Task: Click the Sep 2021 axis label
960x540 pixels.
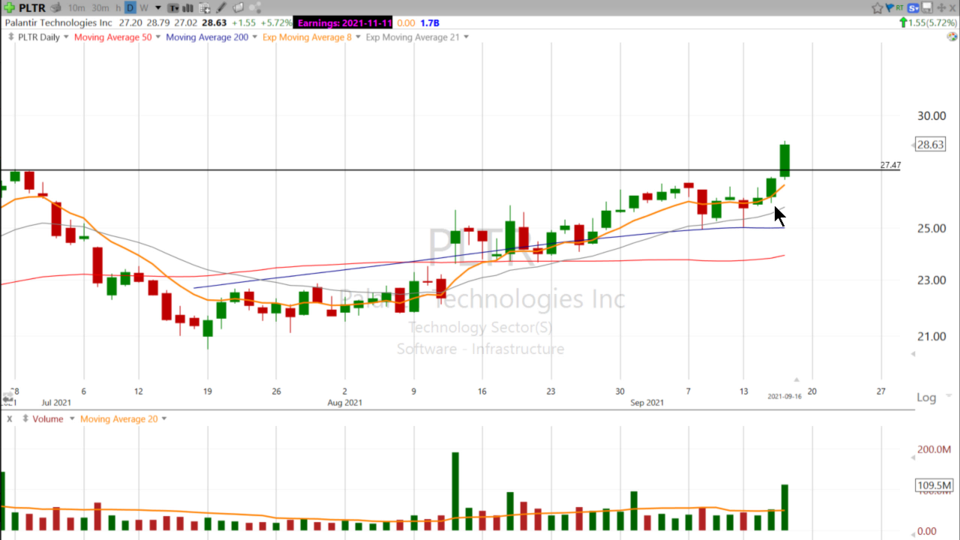Action: (x=647, y=403)
